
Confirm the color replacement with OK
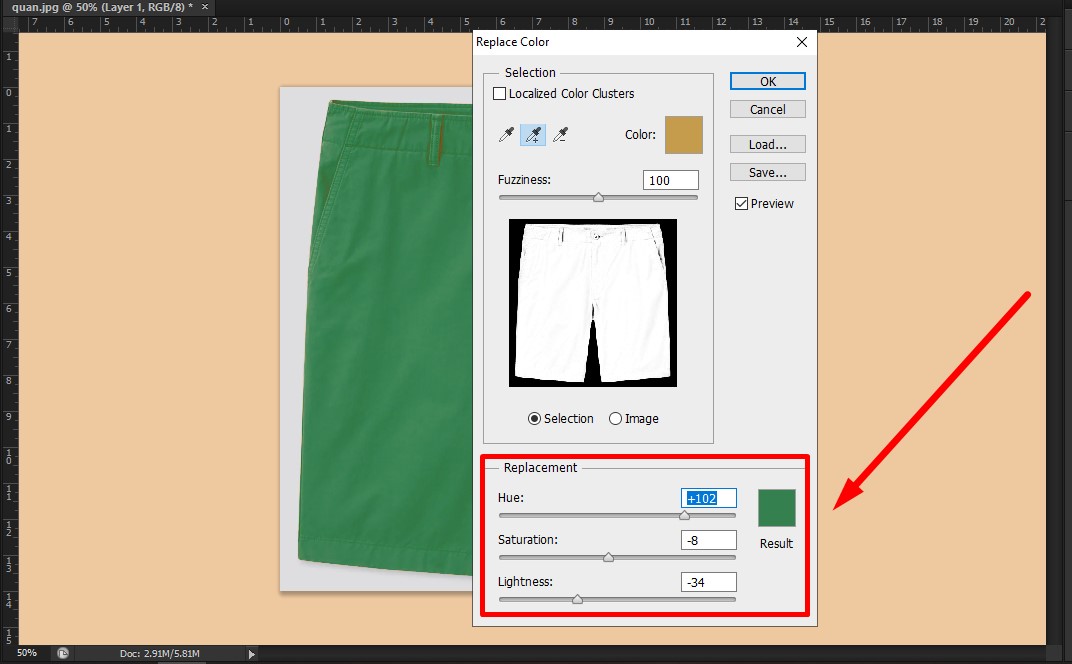(x=767, y=81)
